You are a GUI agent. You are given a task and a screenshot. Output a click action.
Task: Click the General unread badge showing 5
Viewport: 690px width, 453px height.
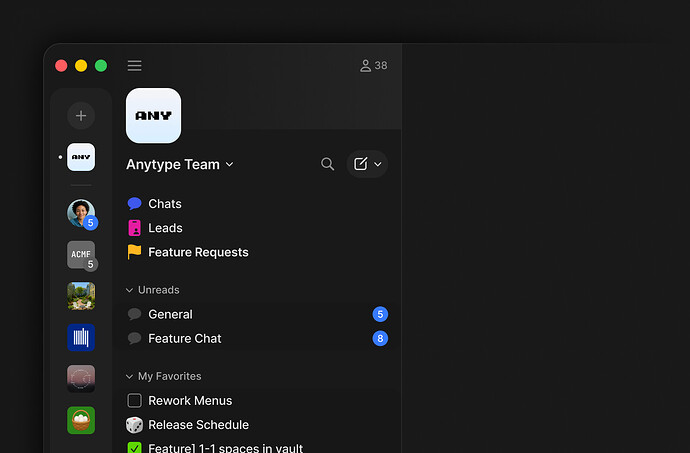[380, 314]
